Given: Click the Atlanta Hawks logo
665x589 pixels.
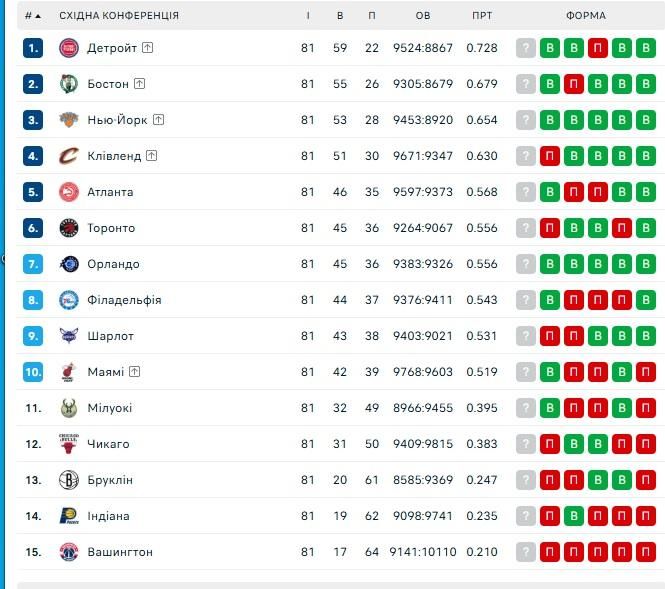Looking at the screenshot, I should (68, 192).
